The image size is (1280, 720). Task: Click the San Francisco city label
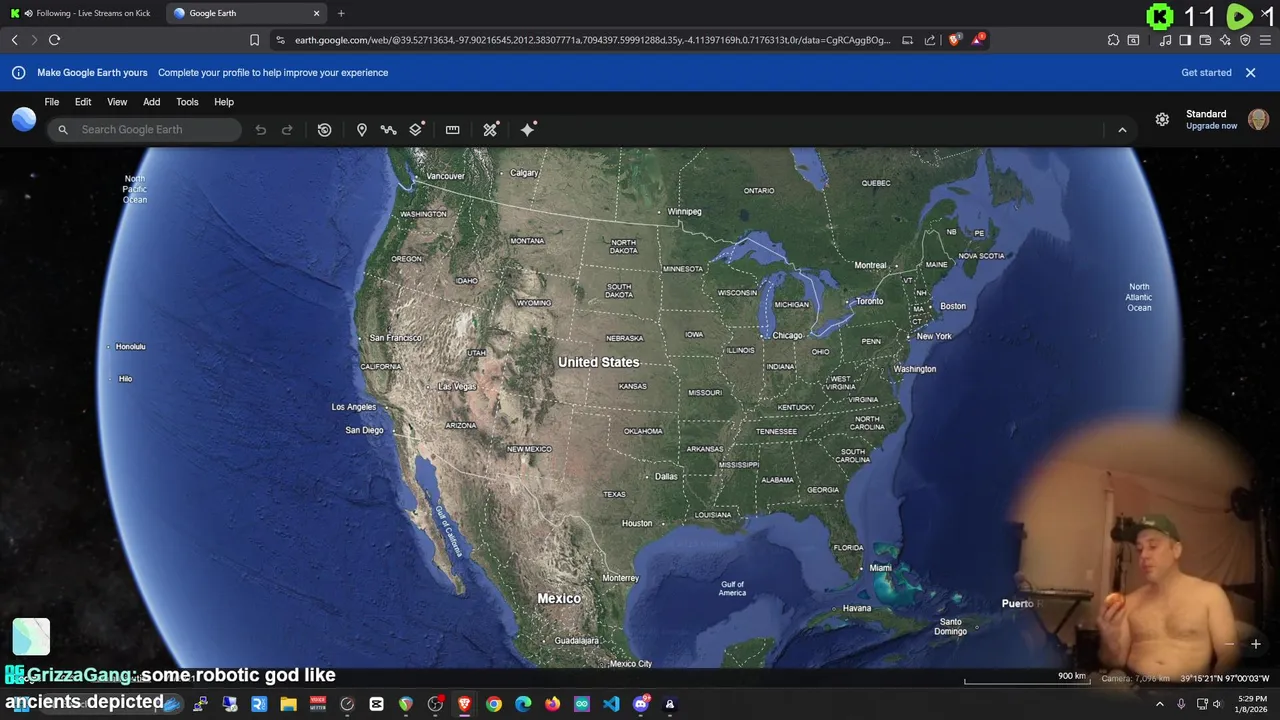tap(395, 338)
